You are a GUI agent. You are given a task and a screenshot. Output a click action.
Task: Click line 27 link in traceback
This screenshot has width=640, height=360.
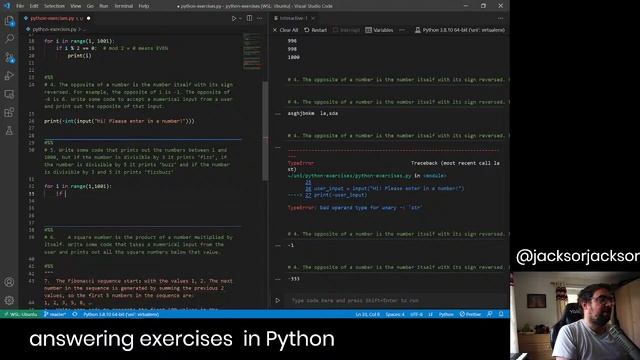click(x=308, y=195)
